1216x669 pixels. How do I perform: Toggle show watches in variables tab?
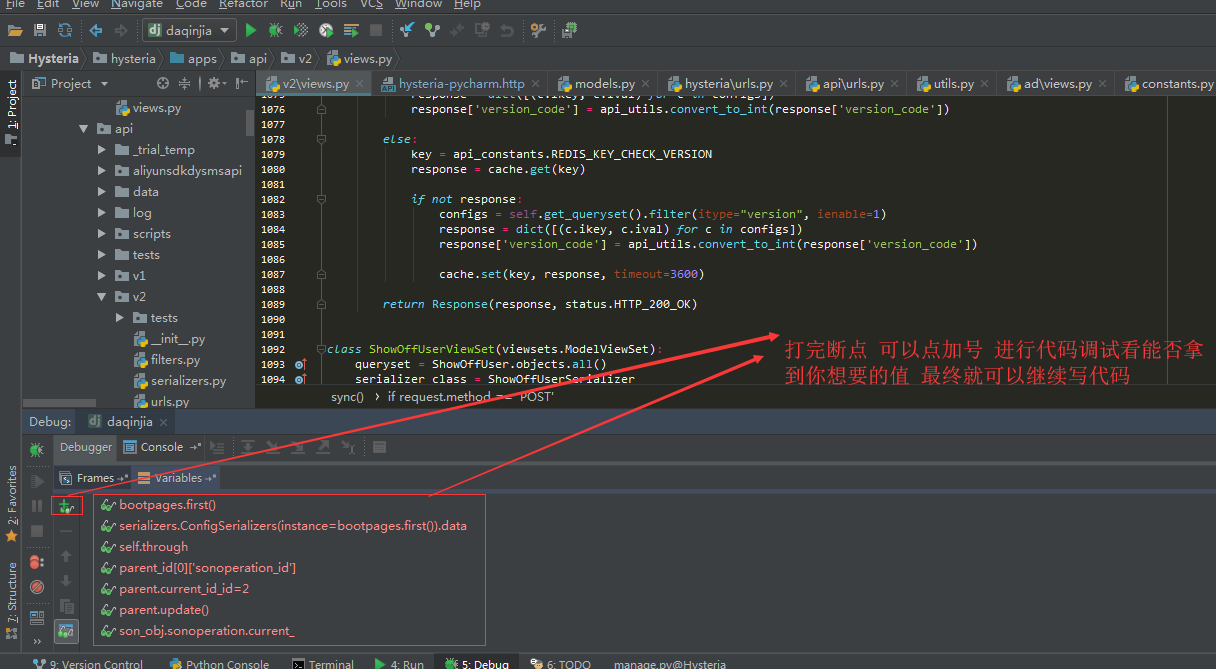coord(66,631)
